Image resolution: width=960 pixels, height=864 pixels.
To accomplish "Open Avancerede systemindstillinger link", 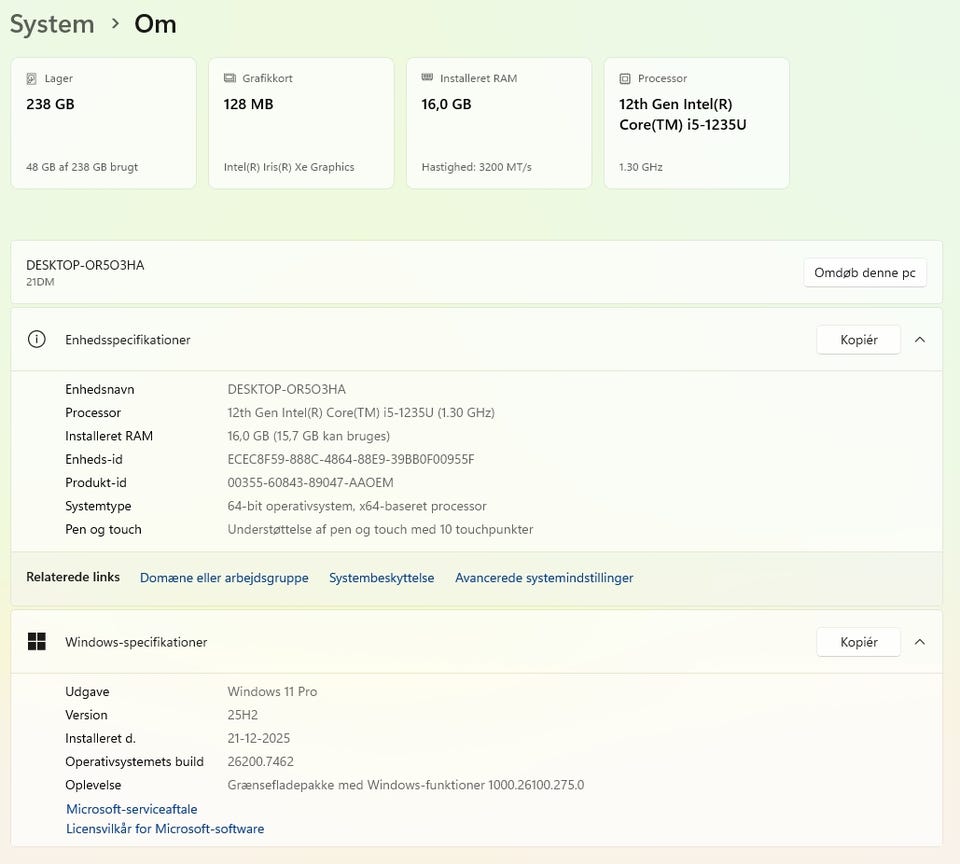I will coord(544,578).
